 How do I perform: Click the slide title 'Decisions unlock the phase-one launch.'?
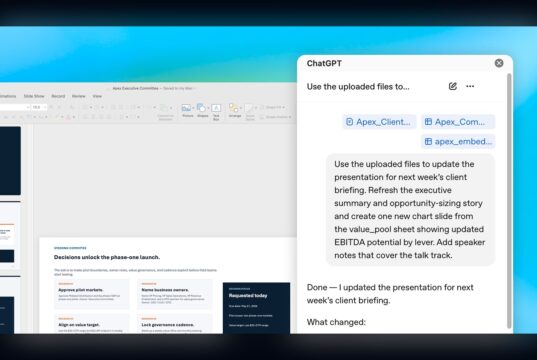coord(107,257)
